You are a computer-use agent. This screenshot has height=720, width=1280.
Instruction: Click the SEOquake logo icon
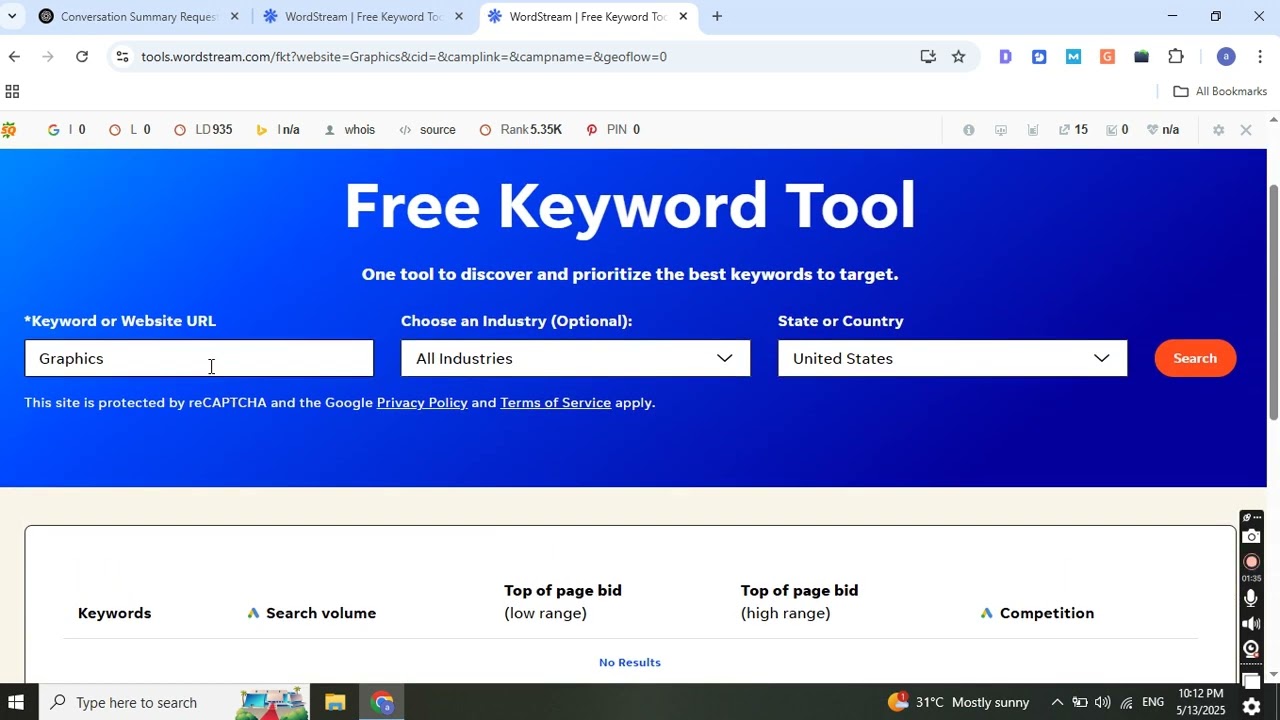click(x=8, y=130)
